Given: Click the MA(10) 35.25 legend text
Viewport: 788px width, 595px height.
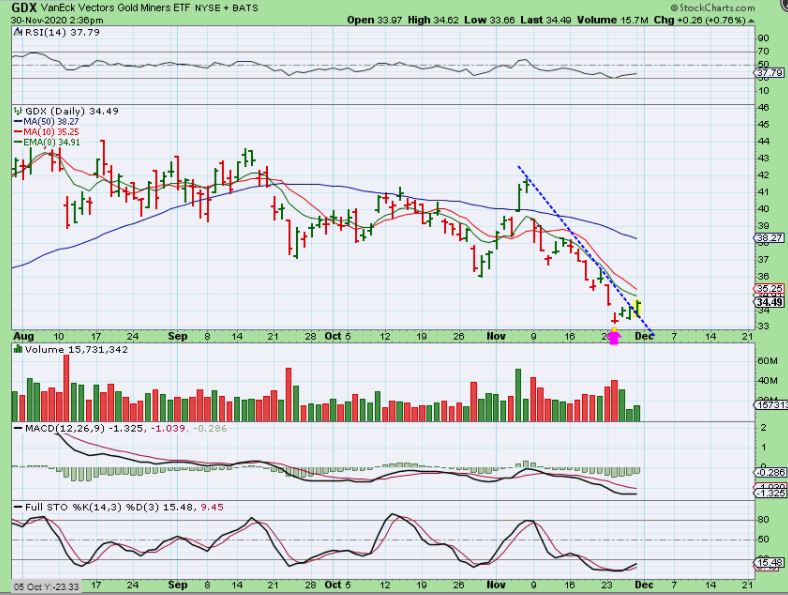Looking at the screenshot, I should point(51,132).
